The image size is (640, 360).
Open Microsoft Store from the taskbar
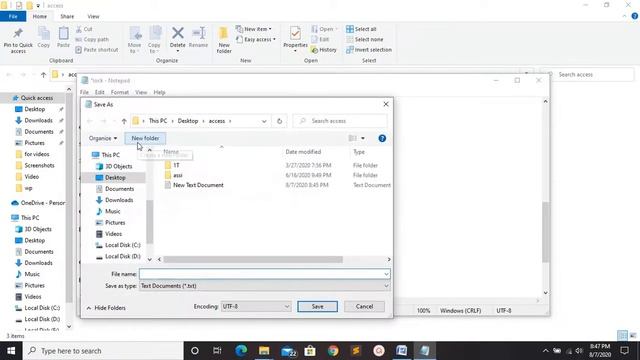point(310,351)
